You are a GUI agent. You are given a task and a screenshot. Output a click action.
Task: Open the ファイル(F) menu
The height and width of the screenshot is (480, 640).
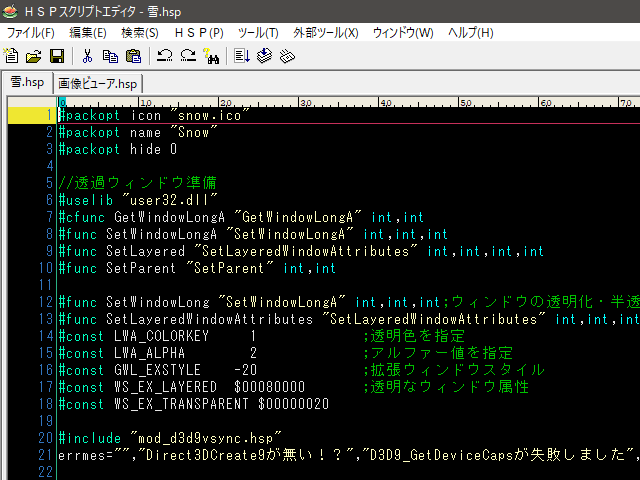point(31,33)
